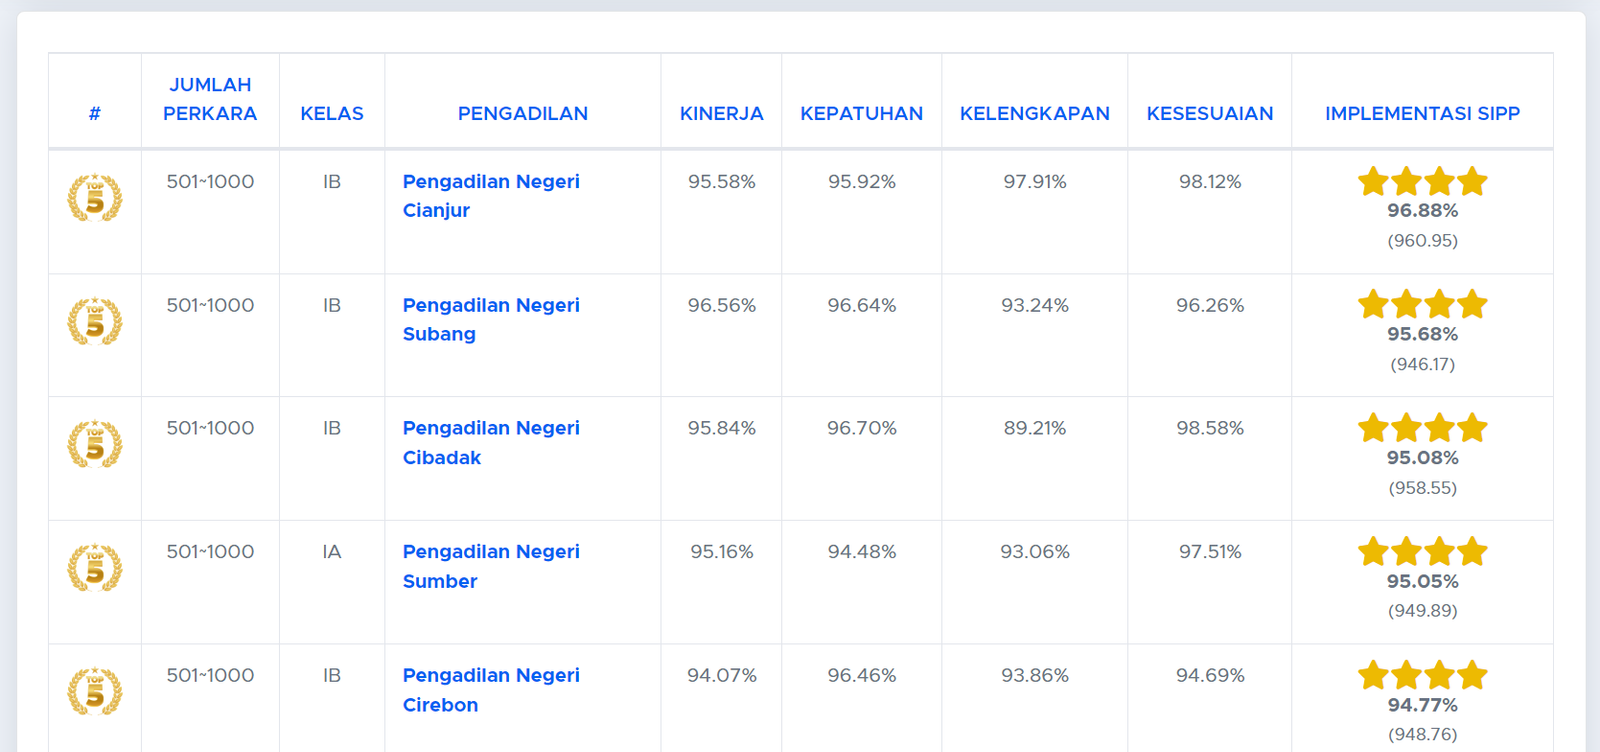1600x752 pixels.
Task: Click the Top 5 badge for Cianjur
Action: click(x=95, y=197)
